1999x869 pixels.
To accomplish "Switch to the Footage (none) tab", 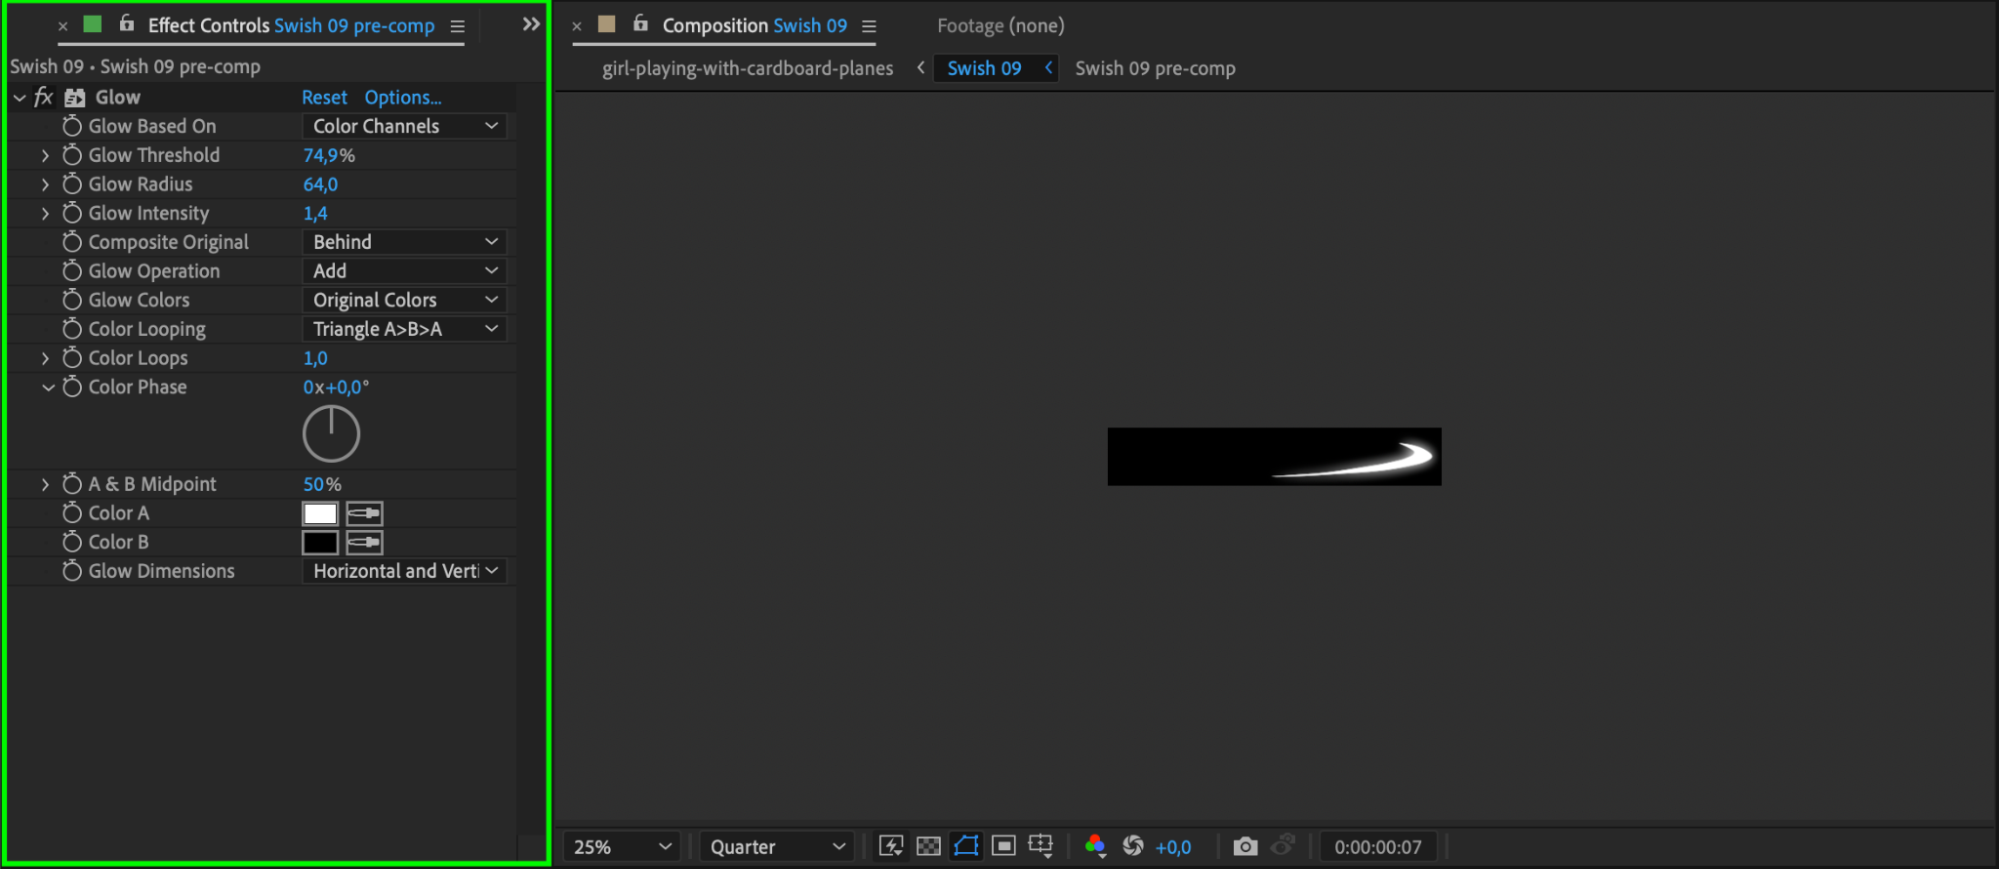I will [x=1000, y=25].
